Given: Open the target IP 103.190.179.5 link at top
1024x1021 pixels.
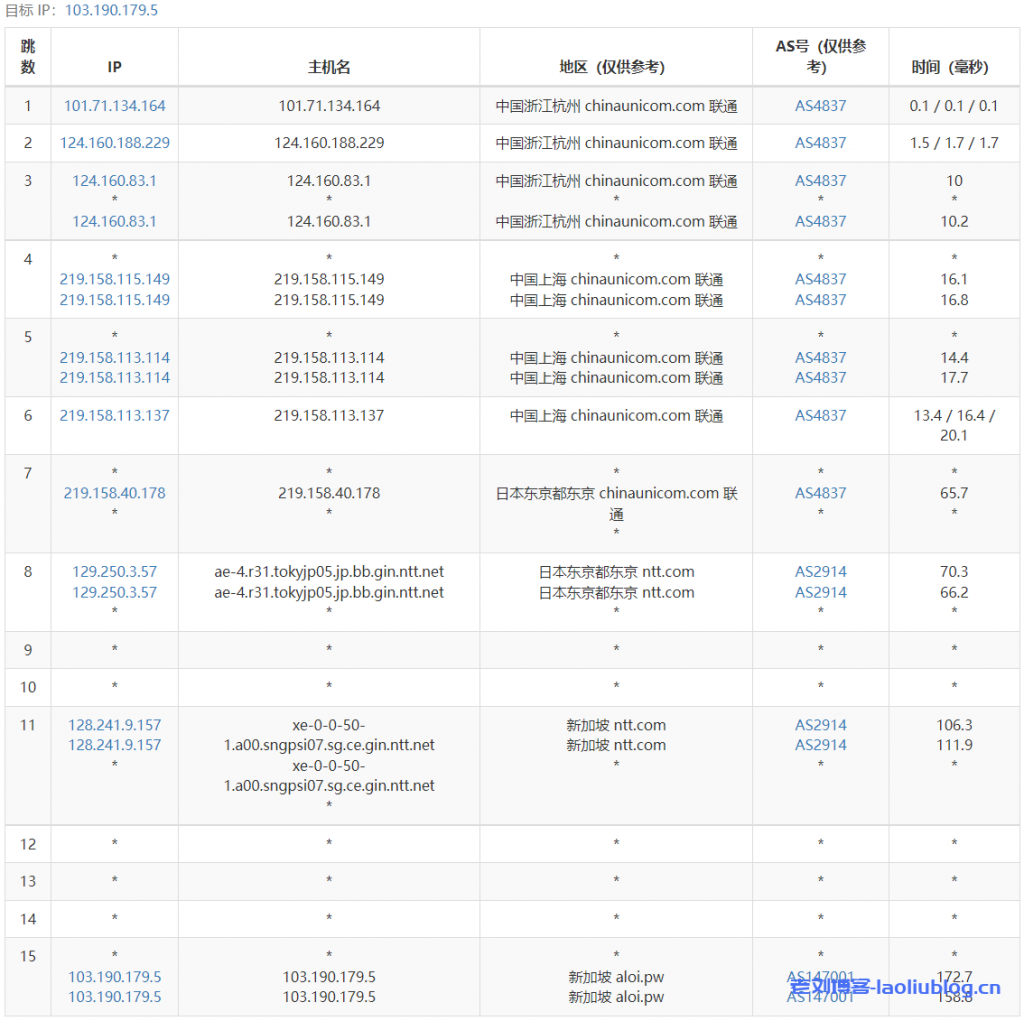Looking at the screenshot, I should [111, 10].
